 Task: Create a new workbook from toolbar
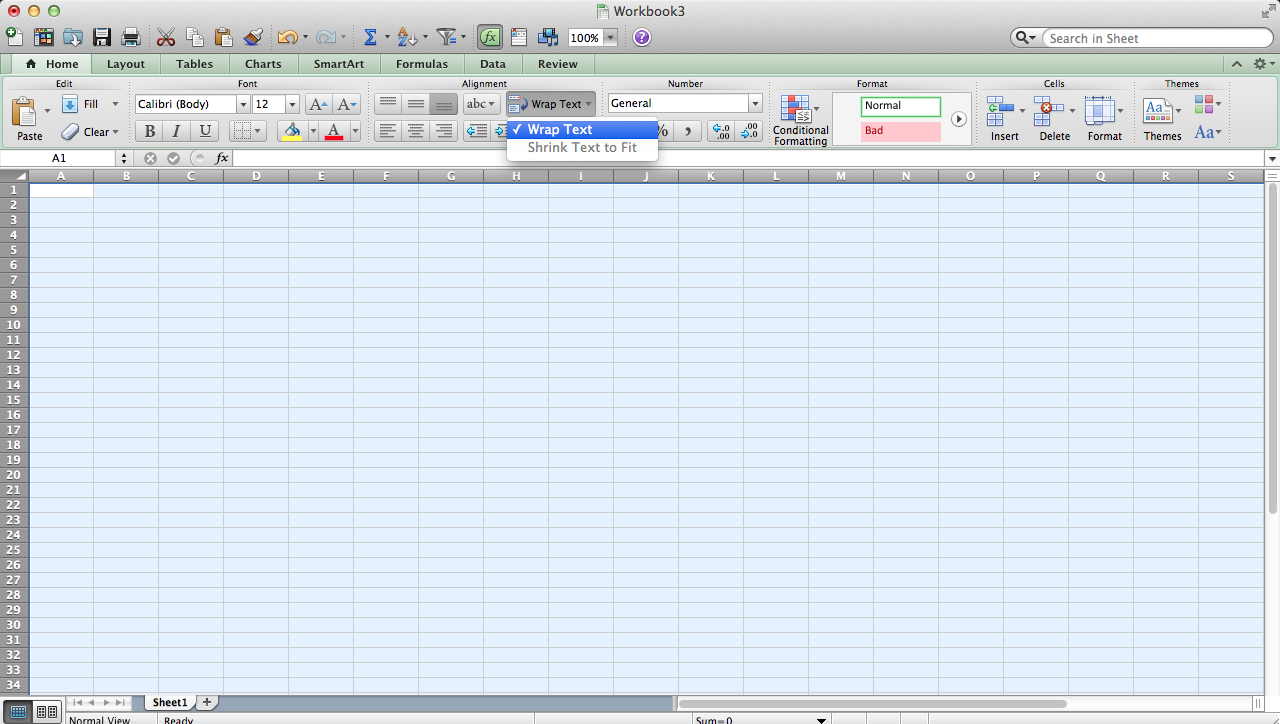14,37
